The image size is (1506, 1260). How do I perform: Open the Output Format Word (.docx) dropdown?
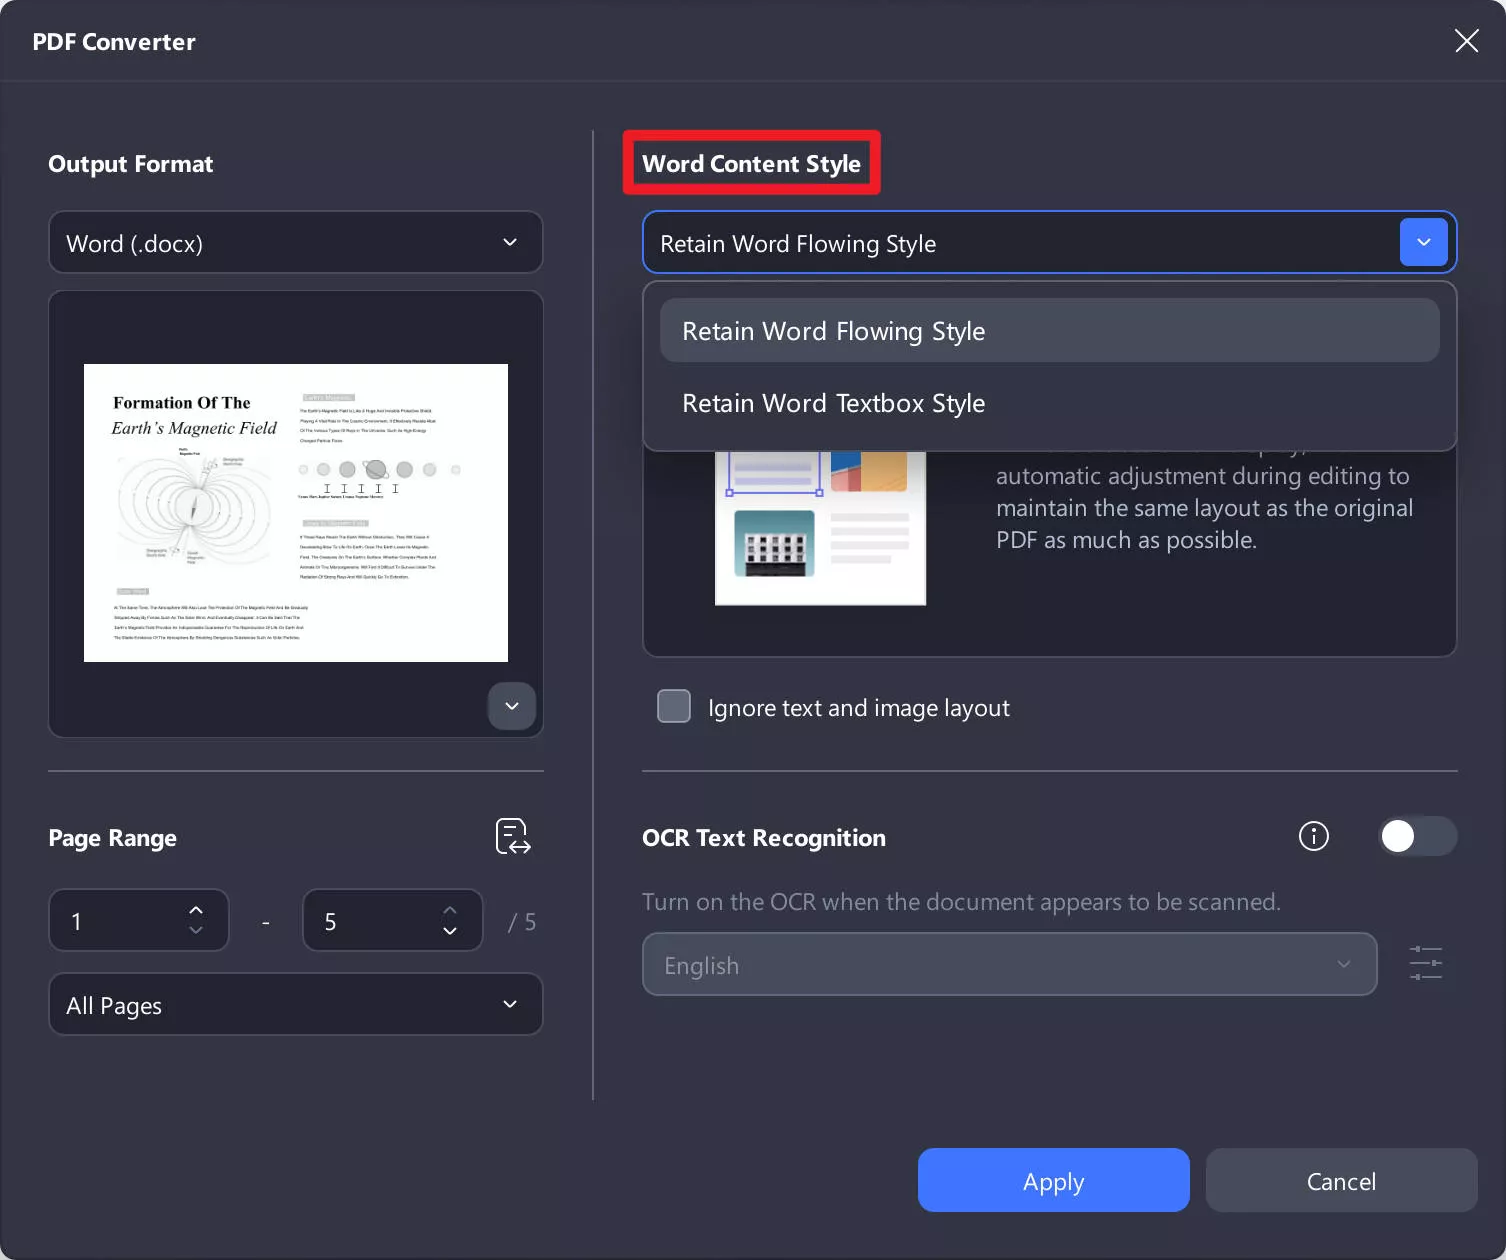[295, 242]
